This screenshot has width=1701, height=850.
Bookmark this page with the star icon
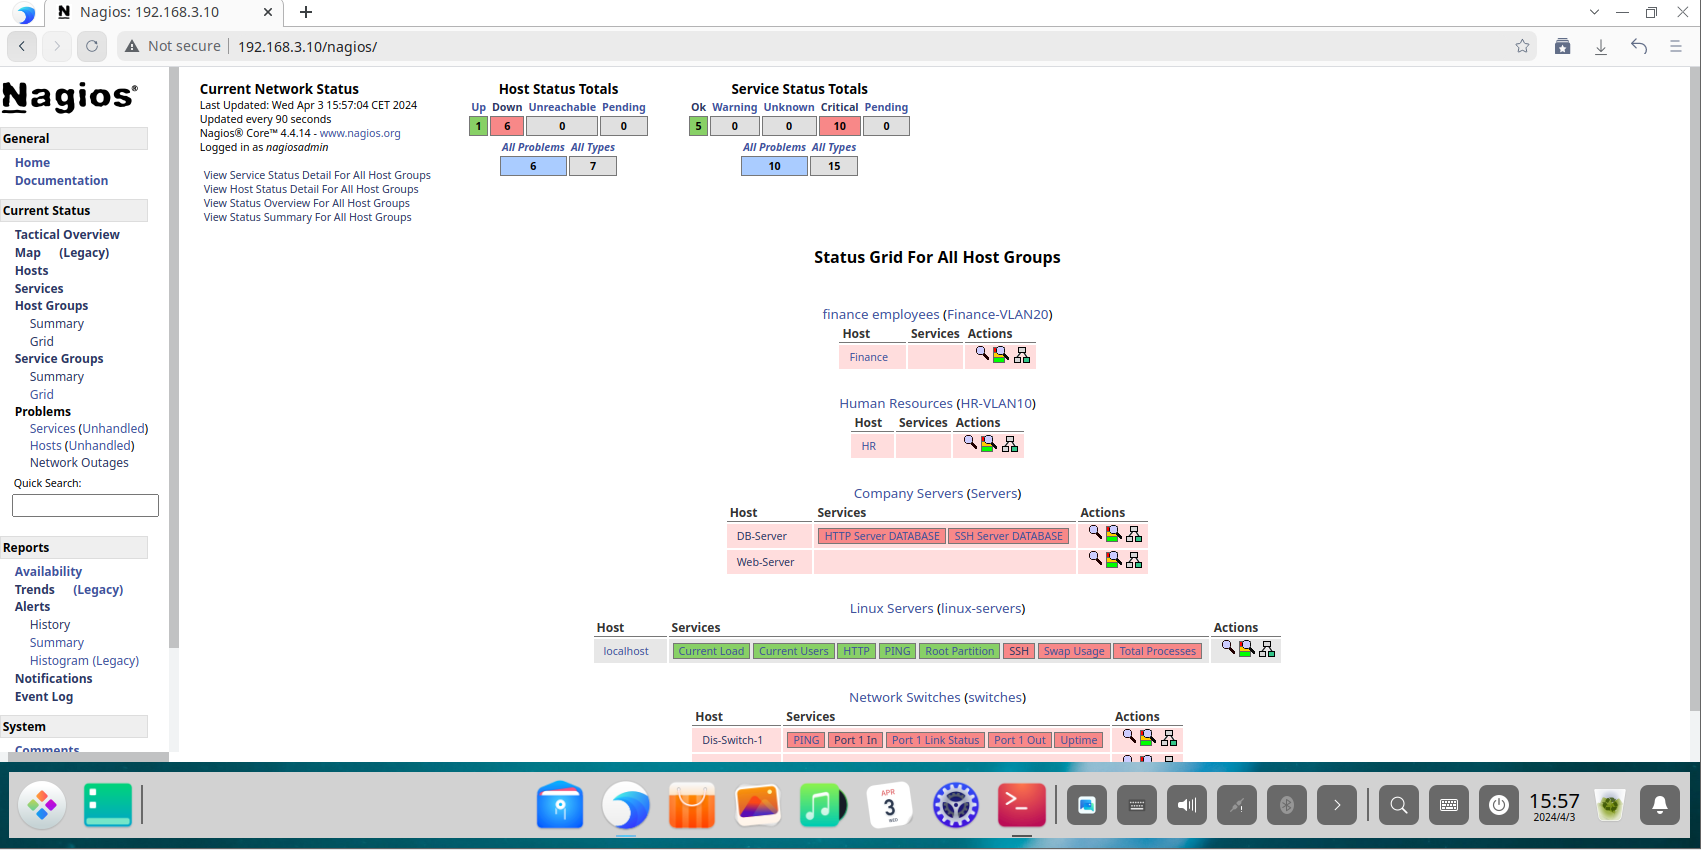click(1522, 46)
